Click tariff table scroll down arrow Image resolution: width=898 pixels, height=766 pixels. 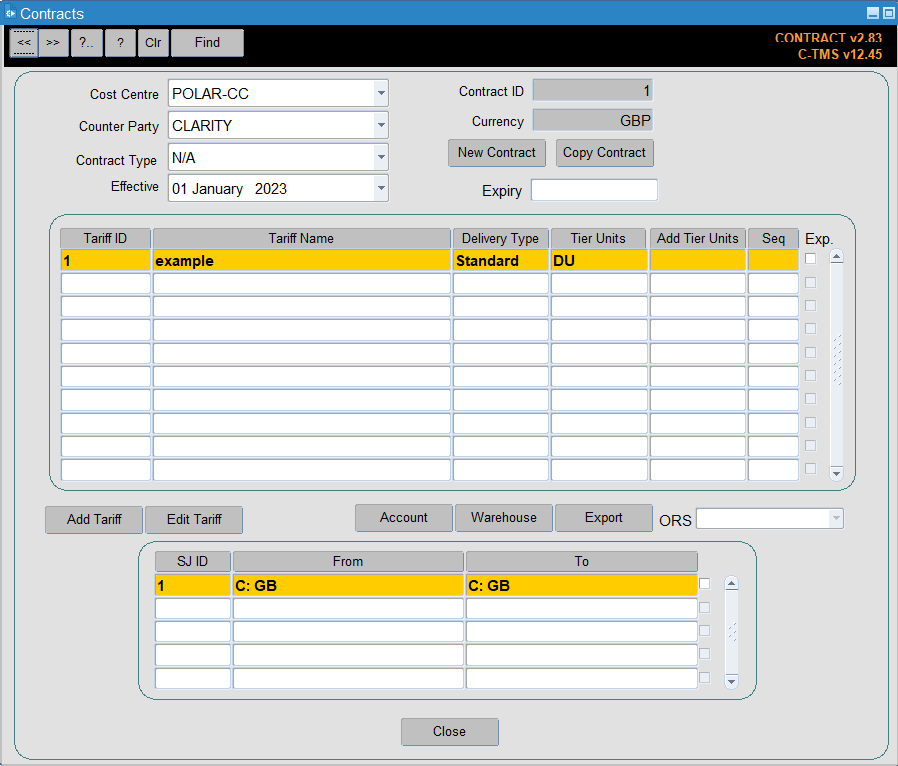click(837, 473)
